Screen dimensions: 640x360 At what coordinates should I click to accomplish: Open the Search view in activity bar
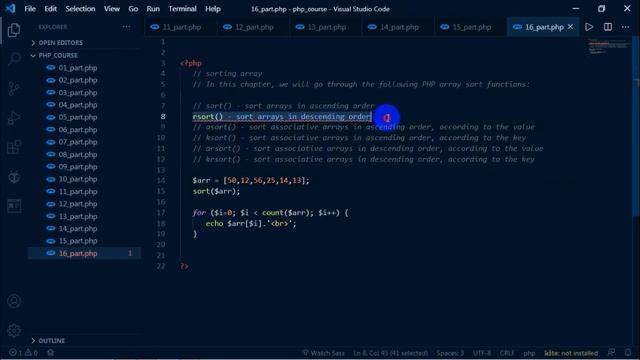(14, 59)
